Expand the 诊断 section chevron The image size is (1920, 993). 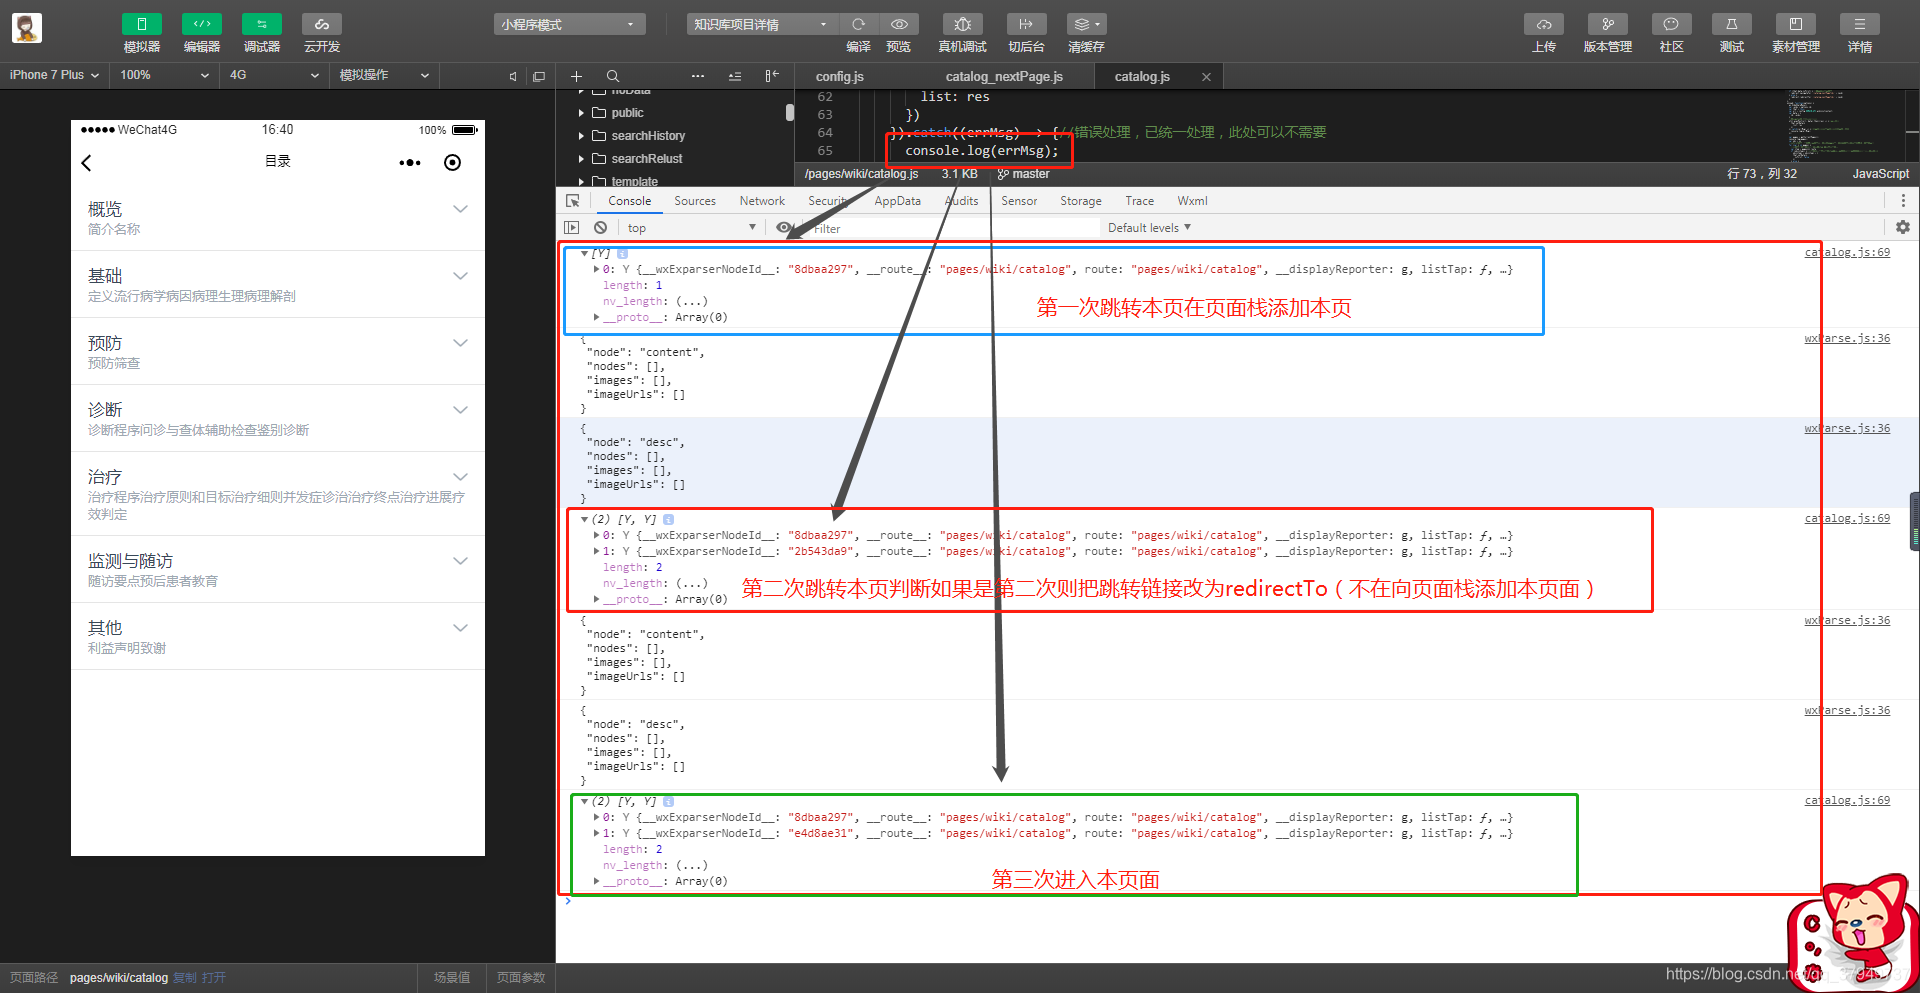click(460, 410)
